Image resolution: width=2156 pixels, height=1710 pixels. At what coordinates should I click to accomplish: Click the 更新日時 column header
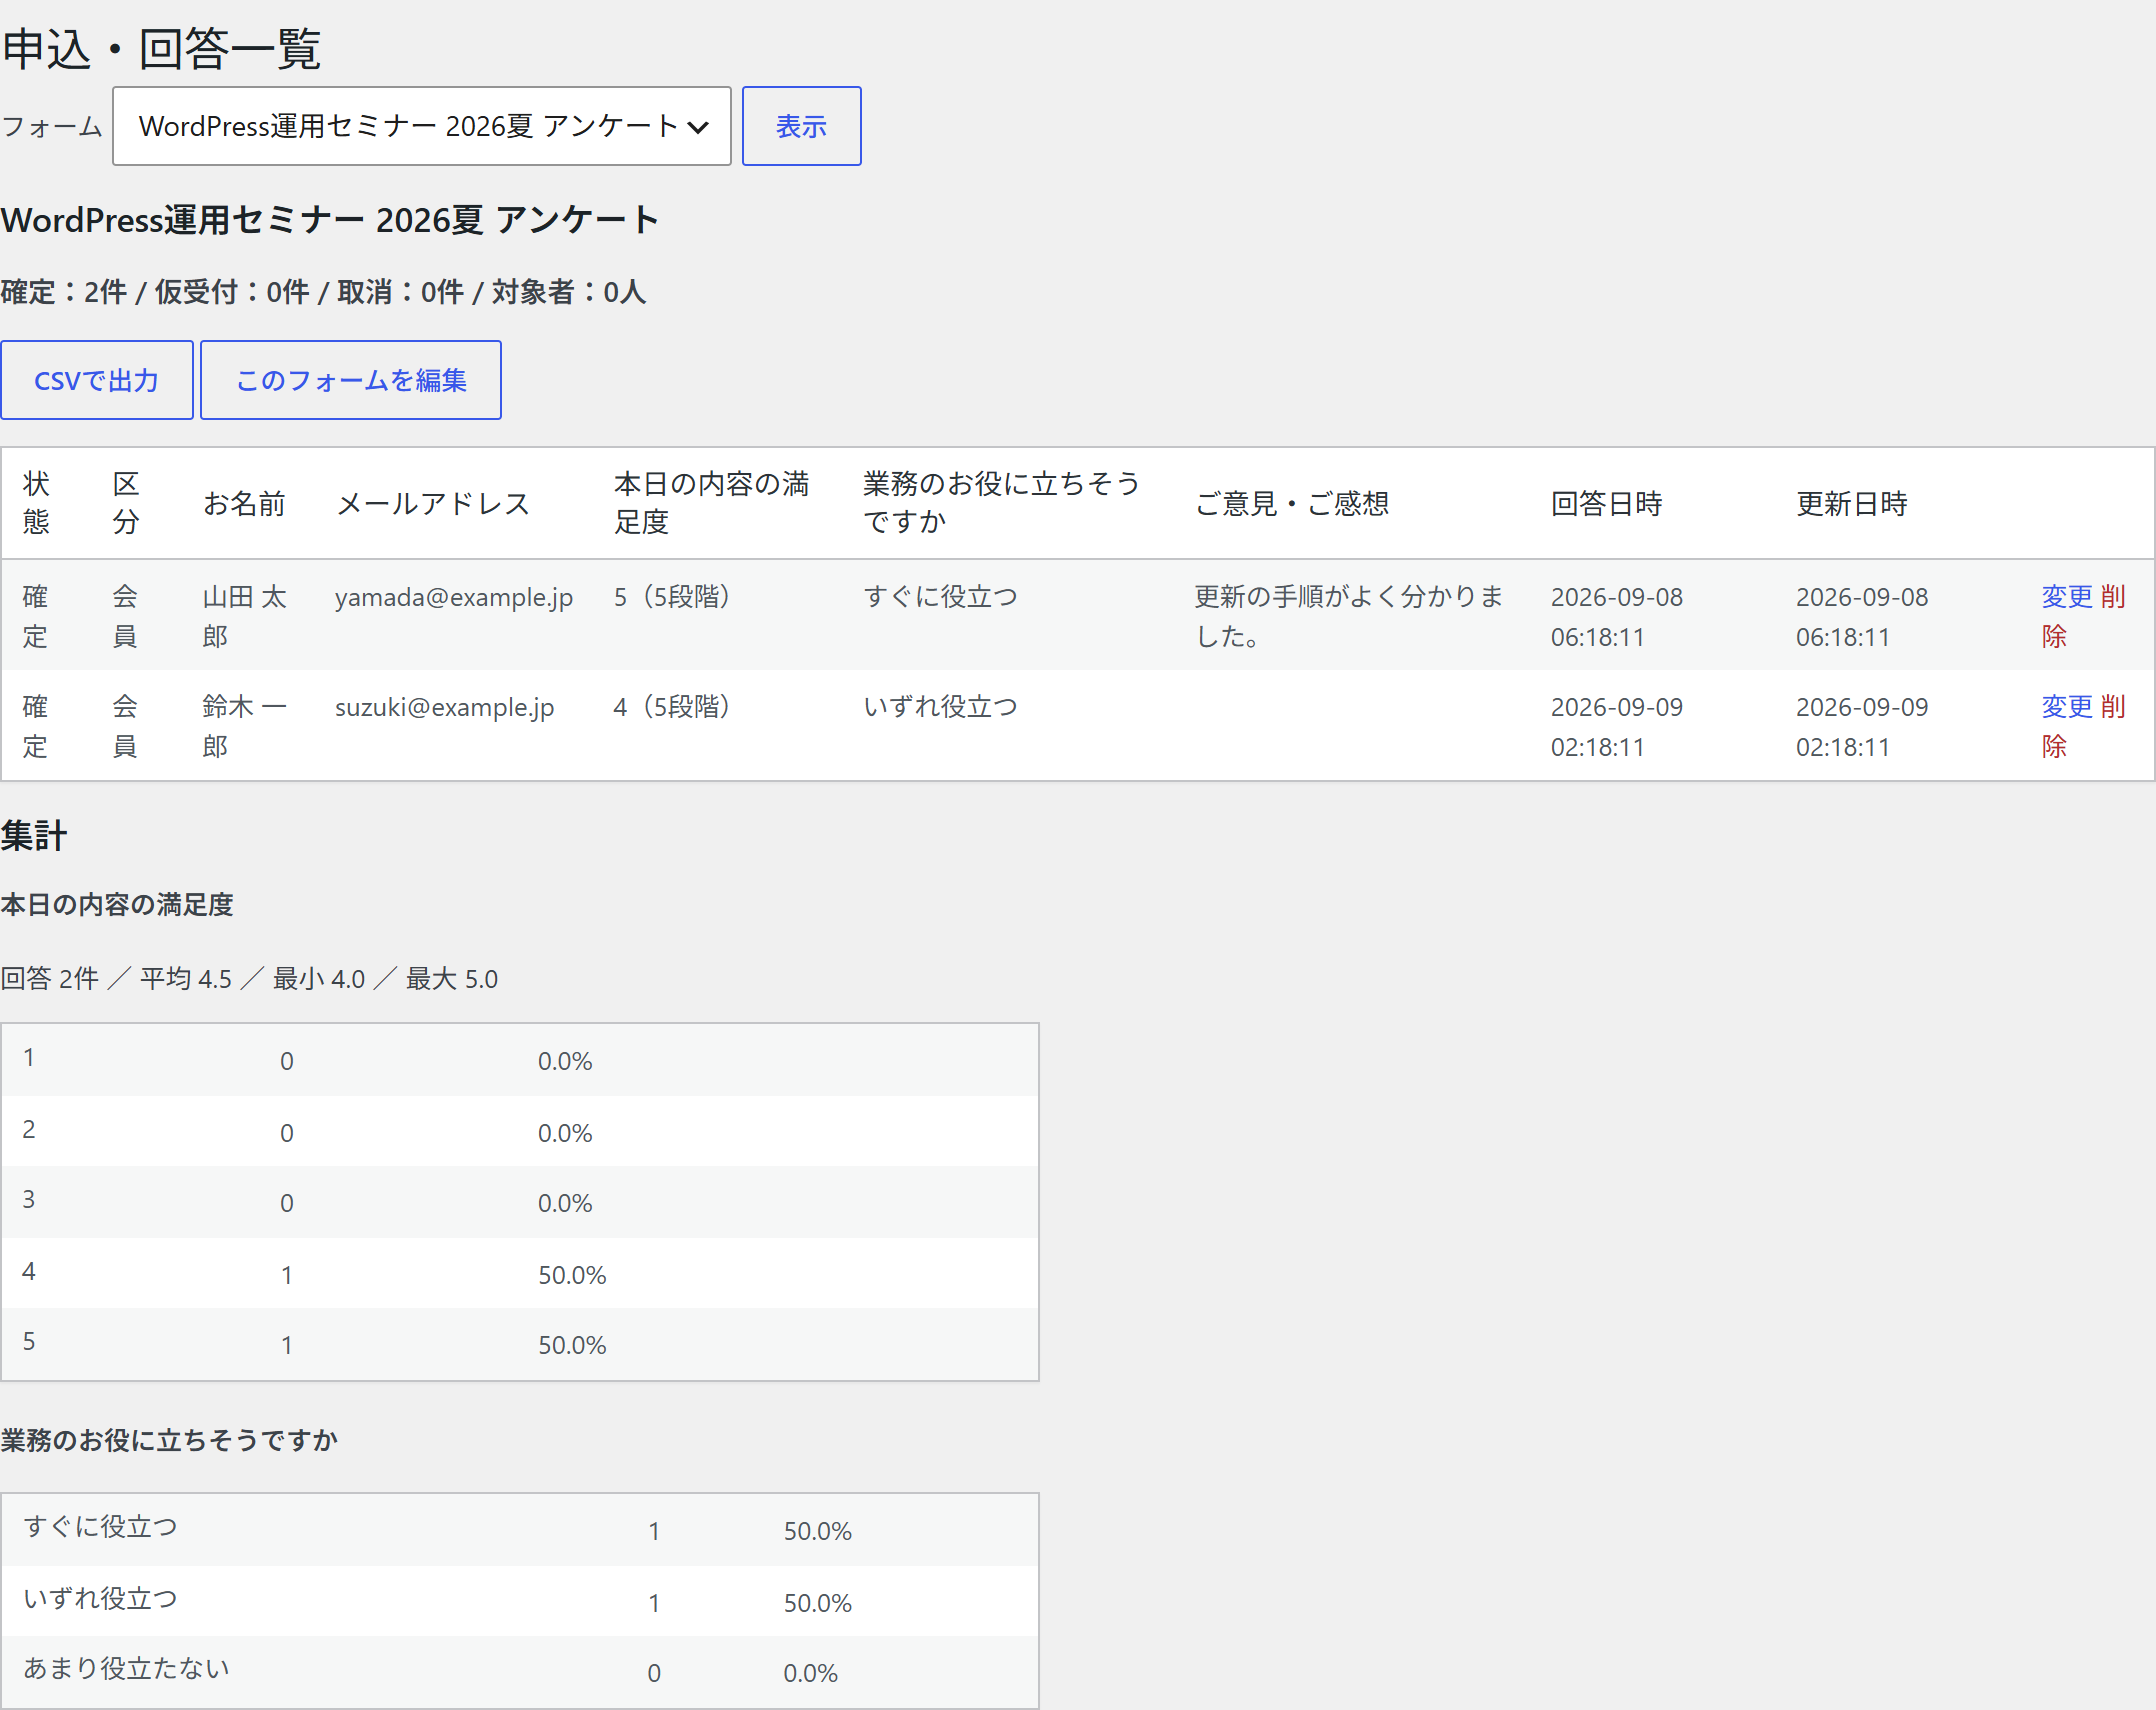(x=1851, y=503)
